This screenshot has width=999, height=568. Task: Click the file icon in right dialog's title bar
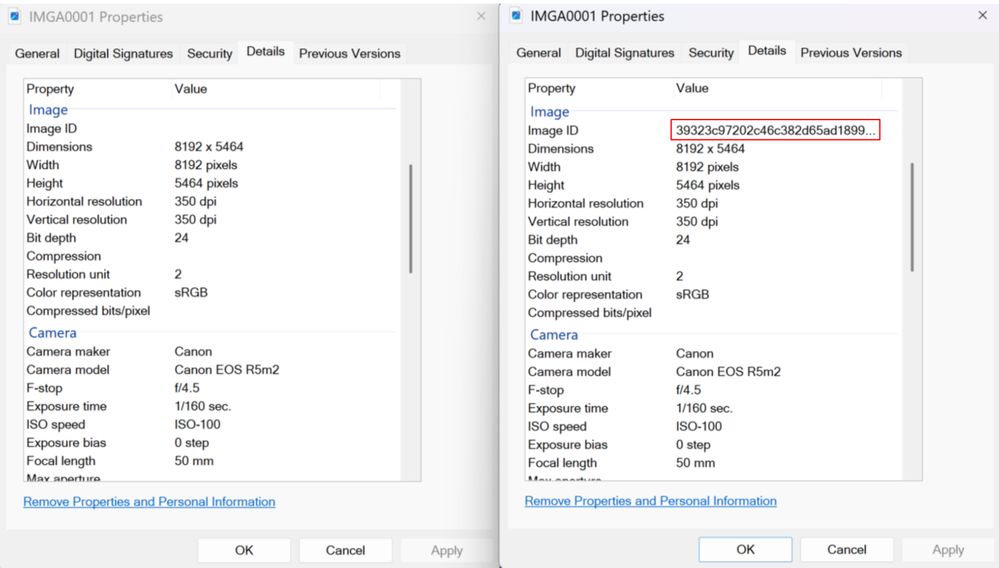[x=516, y=16]
